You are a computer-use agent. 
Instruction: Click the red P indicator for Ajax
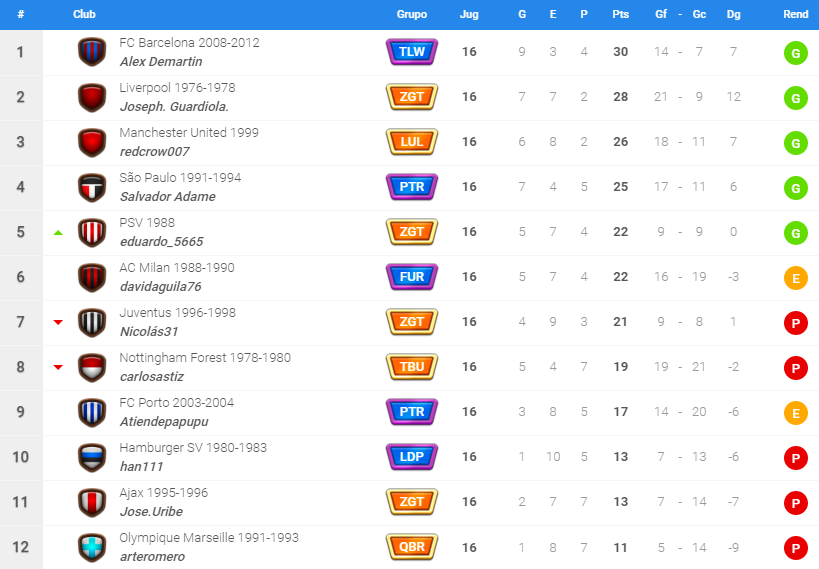coord(795,503)
